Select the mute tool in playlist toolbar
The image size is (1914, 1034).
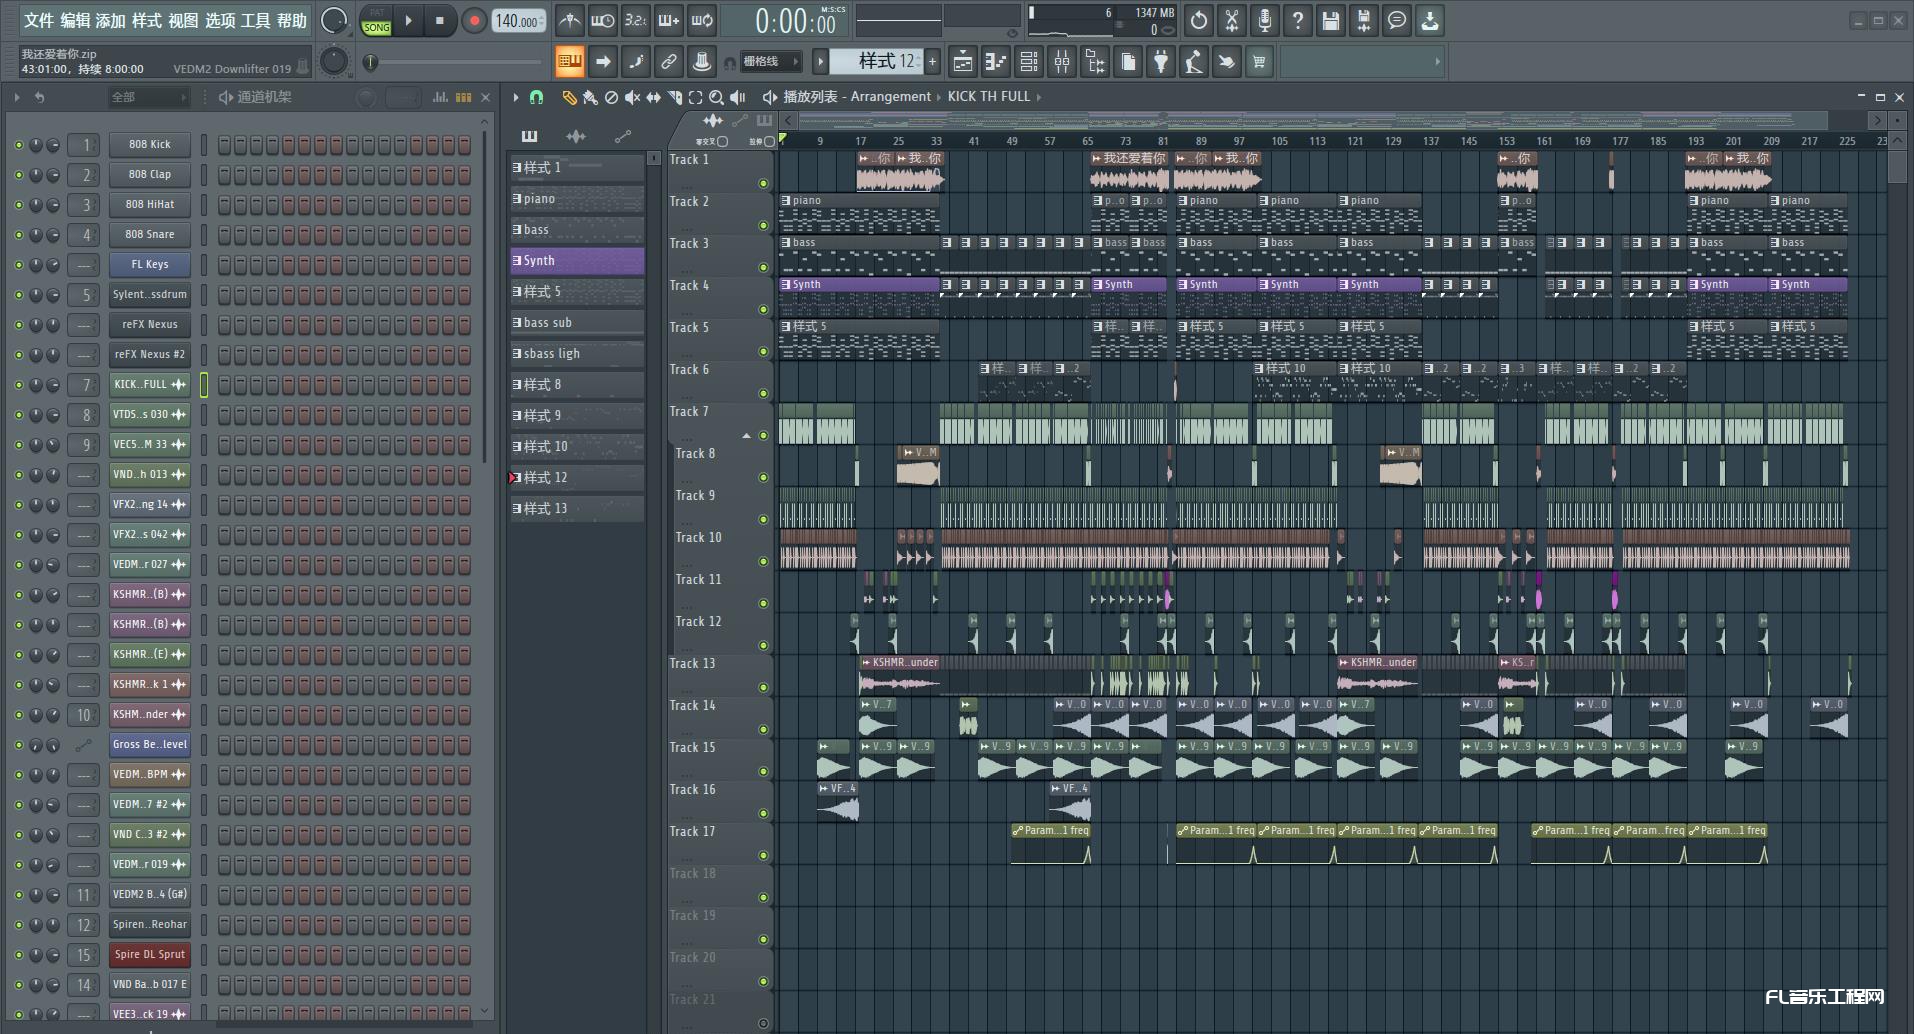[632, 97]
